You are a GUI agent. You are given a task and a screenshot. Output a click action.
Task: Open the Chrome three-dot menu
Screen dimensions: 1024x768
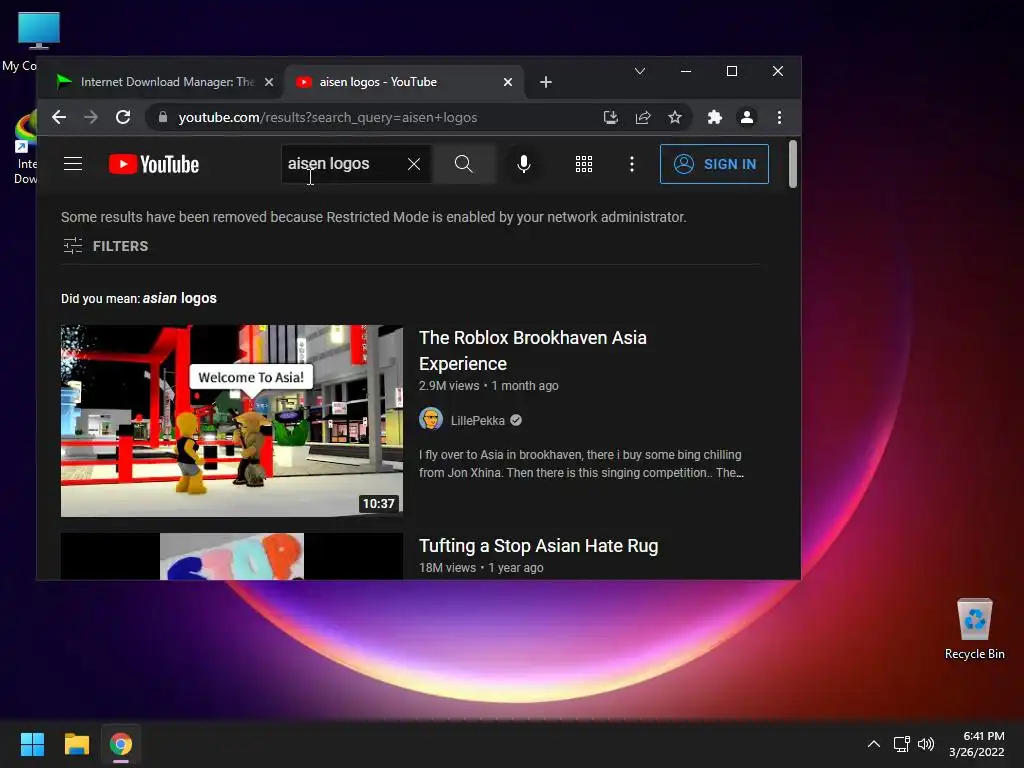(x=779, y=118)
